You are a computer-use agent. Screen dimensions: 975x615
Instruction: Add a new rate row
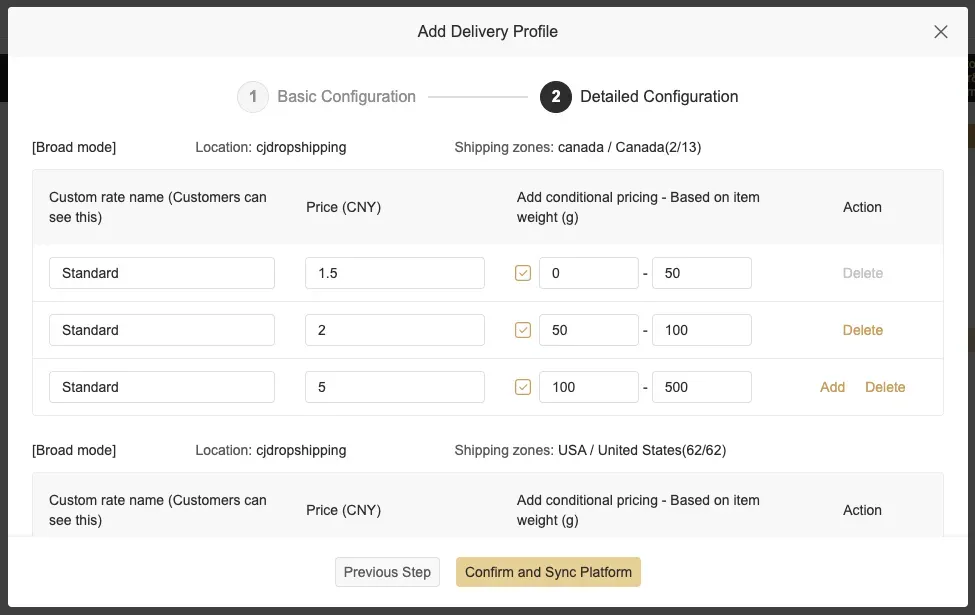click(x=832, y=387)
